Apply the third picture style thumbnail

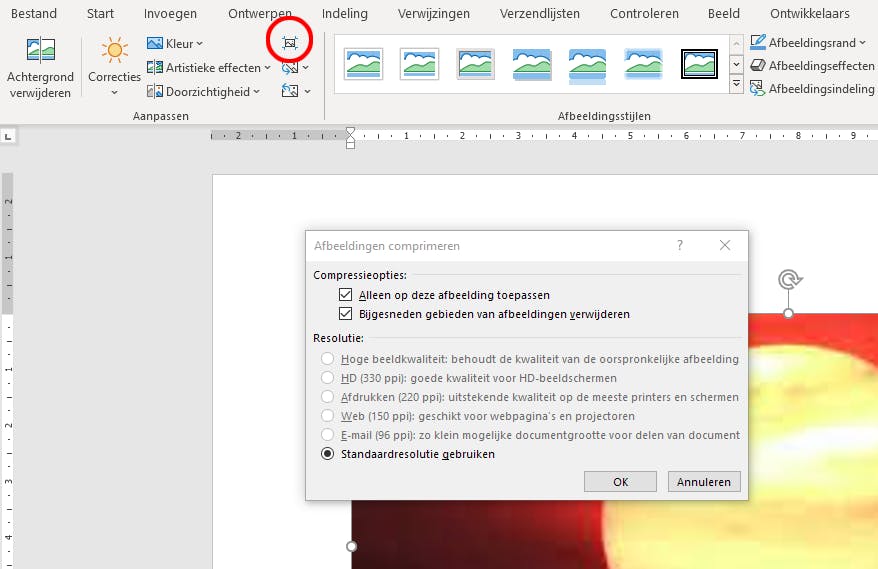point(475,63)
